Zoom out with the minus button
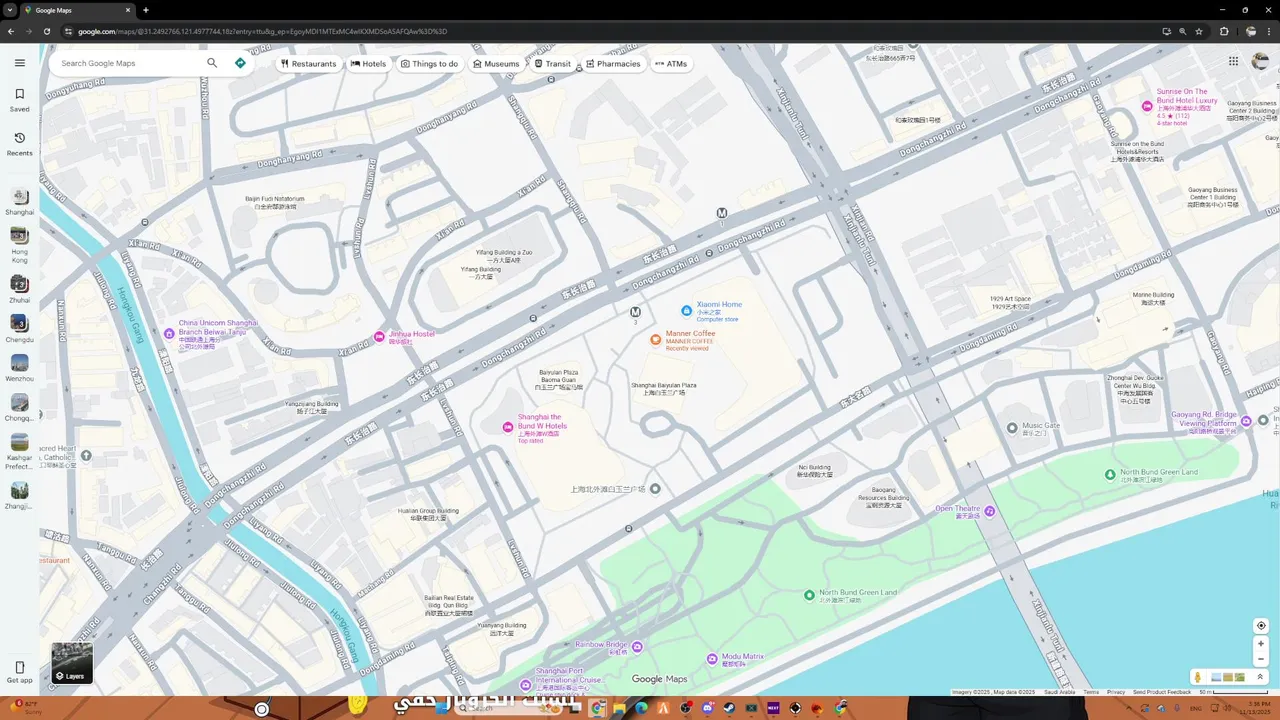1280x720 pixels. point(1261,659)
